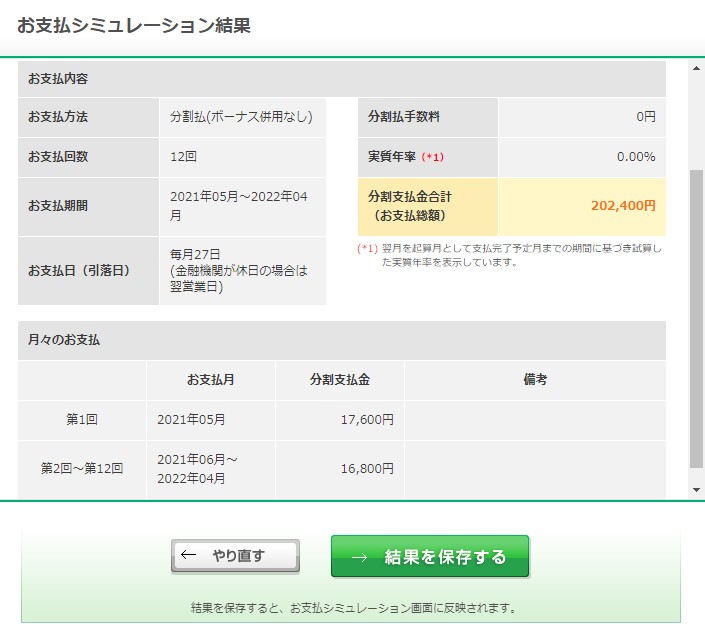
Task: Click the orange 202,400円 total amount
Action: click(623, 206)
